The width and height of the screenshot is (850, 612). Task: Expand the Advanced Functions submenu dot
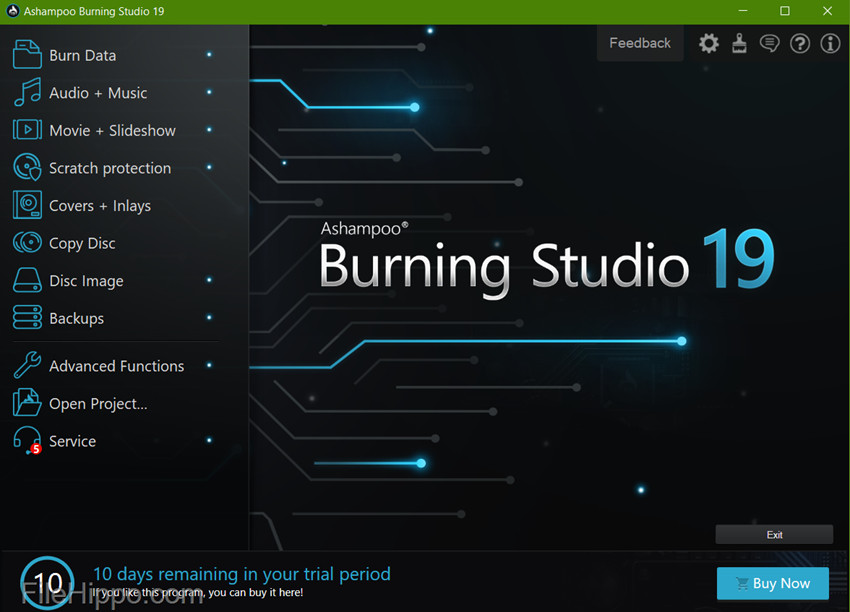pos(209,366)
